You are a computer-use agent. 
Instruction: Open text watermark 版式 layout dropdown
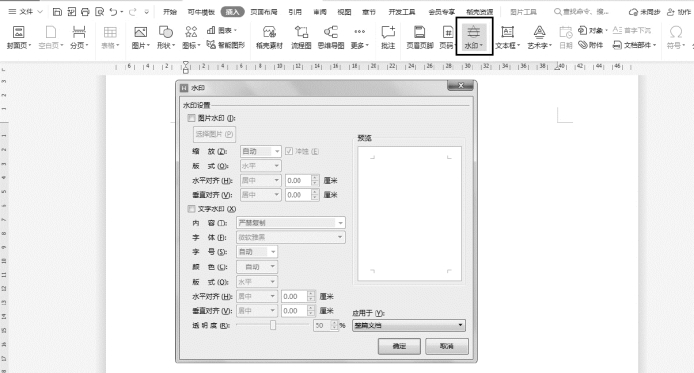[257, 282]
